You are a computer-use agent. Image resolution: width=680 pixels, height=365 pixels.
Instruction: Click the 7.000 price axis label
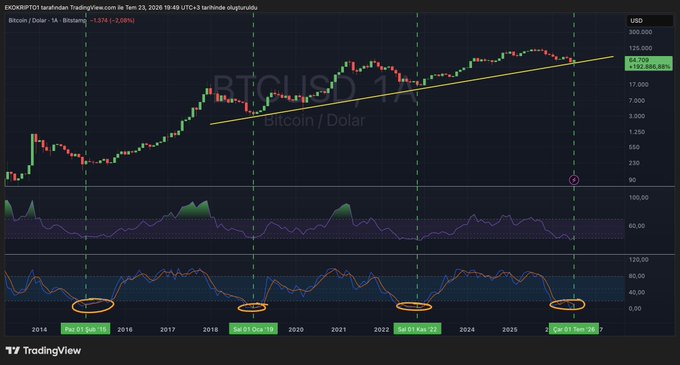click(x=637, y=101)
